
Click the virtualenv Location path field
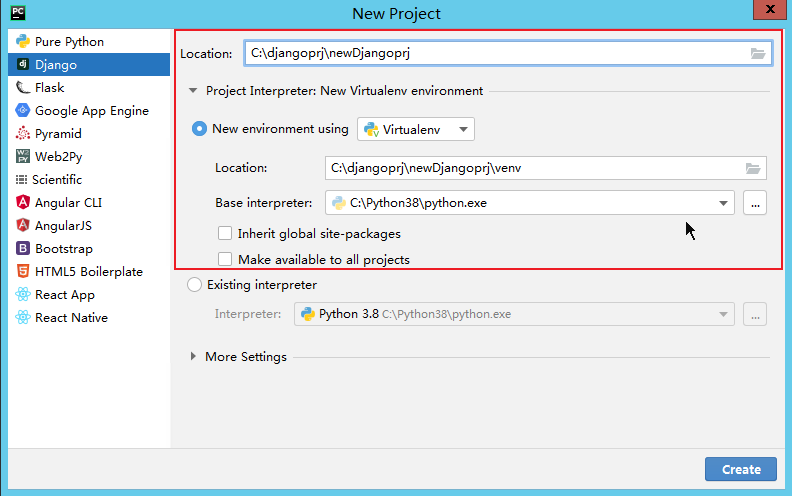546,168
